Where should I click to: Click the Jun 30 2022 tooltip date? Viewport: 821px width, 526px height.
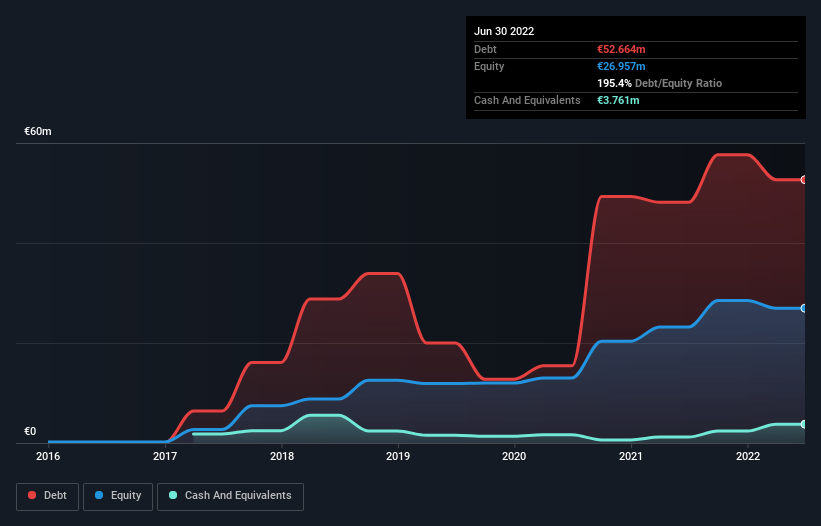504,31
